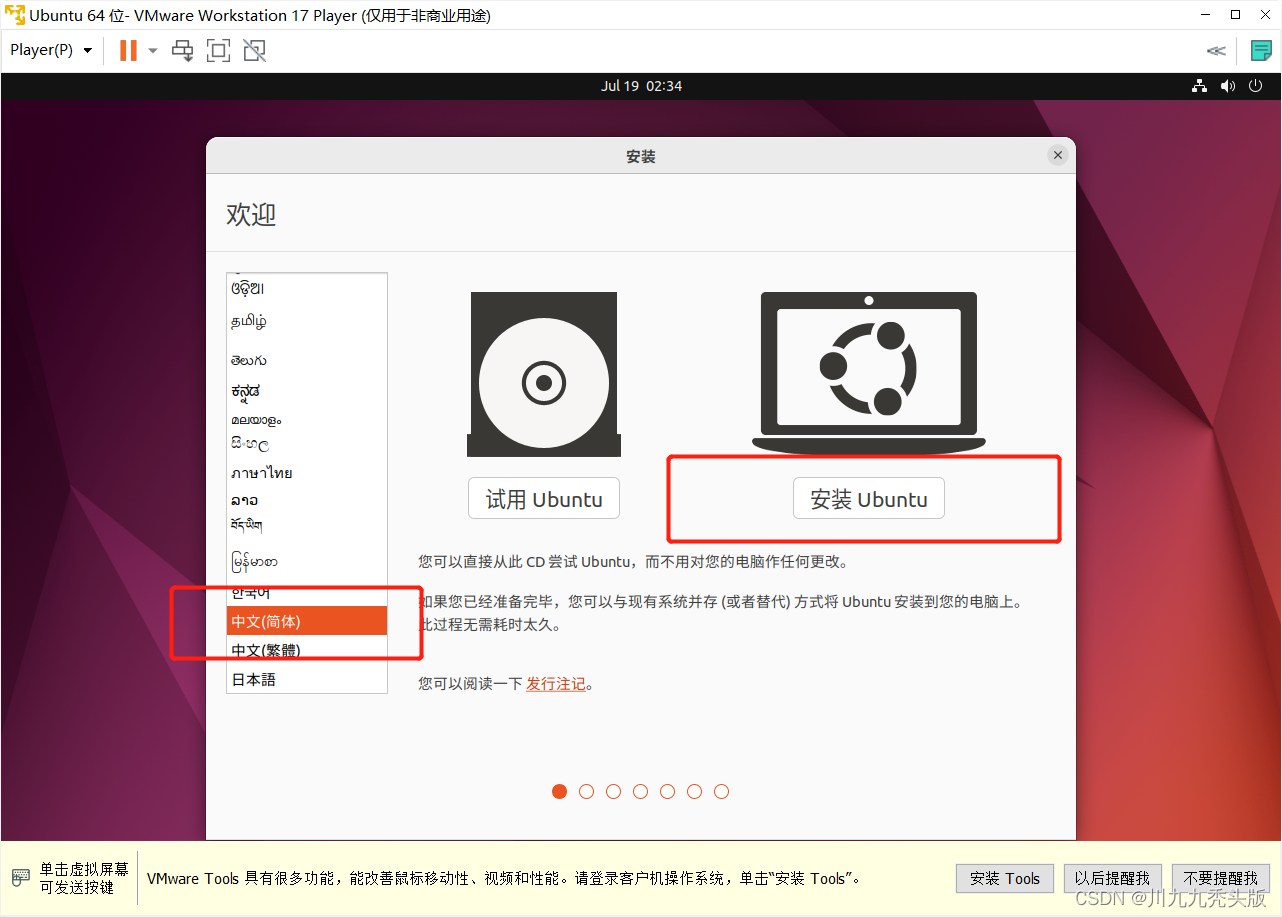This screenshot has width=1282, height=917.
Task: Click the exit Unity mode icon
Action: (x=254, y=50)
